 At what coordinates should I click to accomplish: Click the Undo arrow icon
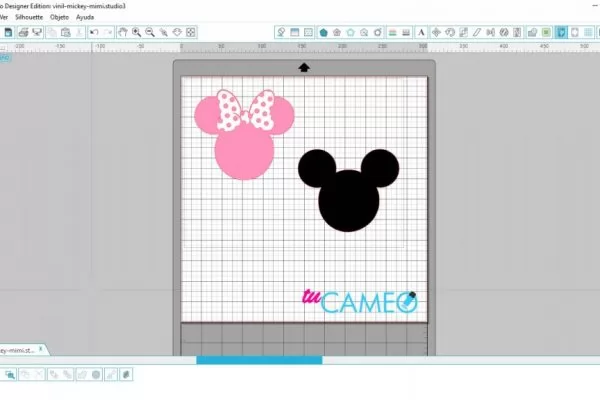click(94, 32)
